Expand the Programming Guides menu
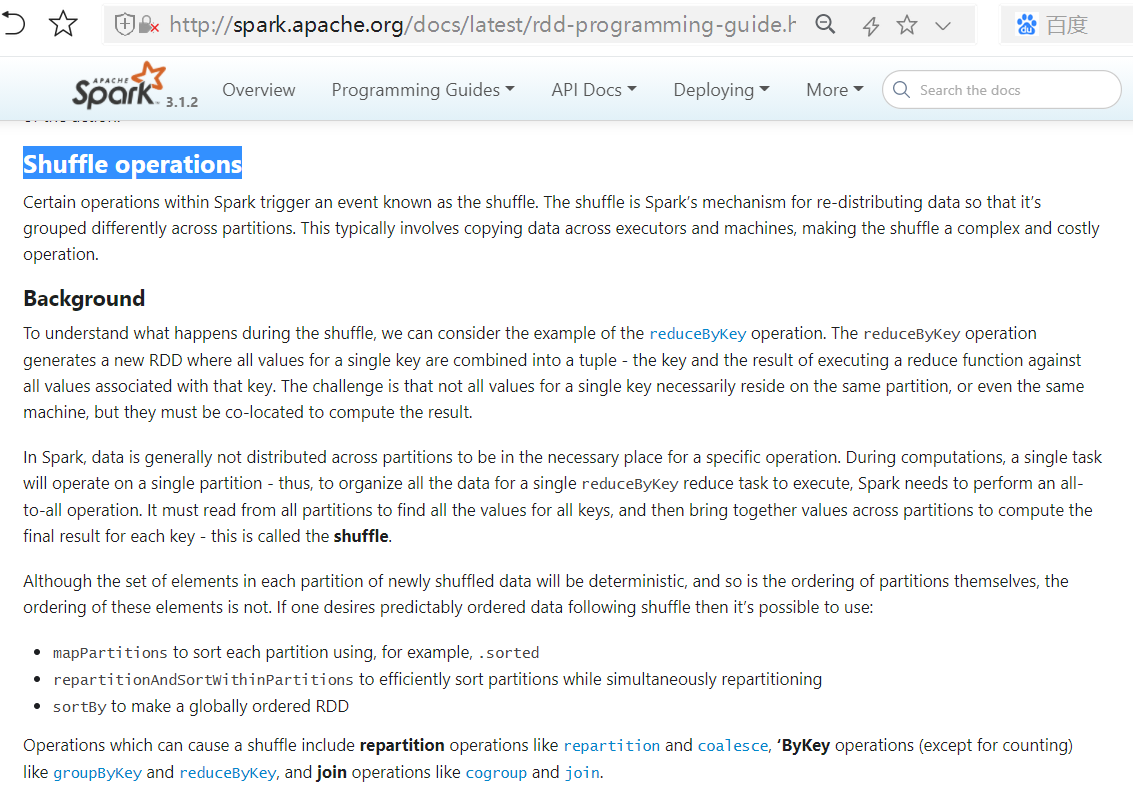The width and height of the screenshot is (1133, 785). (423, 90)
